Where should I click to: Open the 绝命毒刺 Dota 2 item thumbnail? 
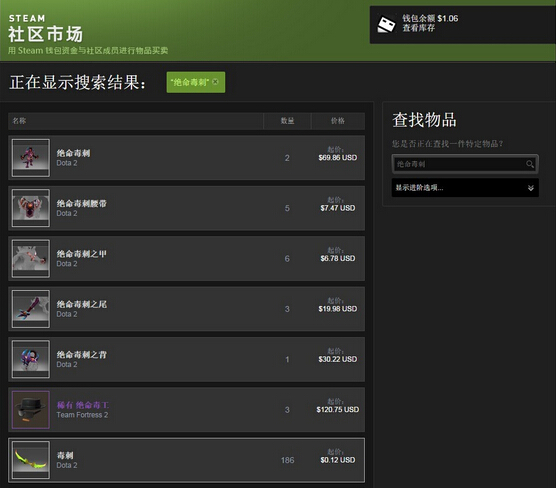[31, 158]
